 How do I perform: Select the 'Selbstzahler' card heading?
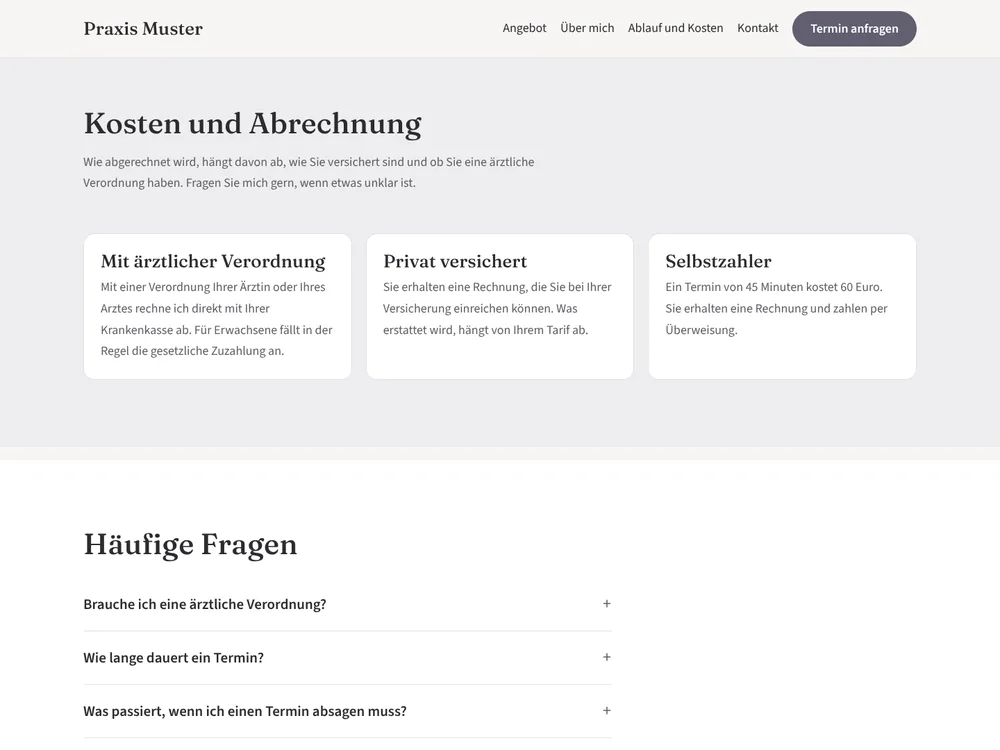click(x=718, y=261)
